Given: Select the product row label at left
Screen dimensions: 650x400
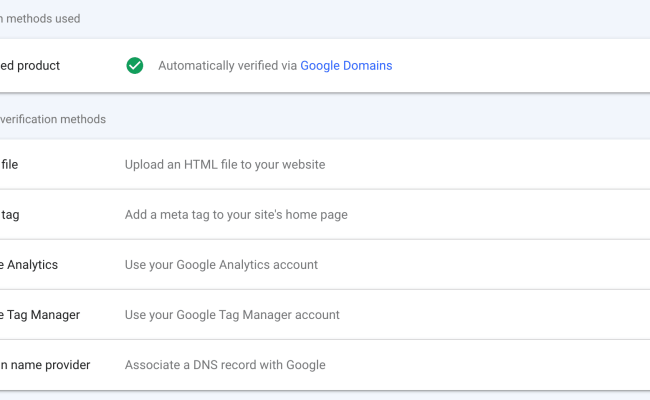Looking at the screenshot, I should pyautogui.click(x=30, y=66).
